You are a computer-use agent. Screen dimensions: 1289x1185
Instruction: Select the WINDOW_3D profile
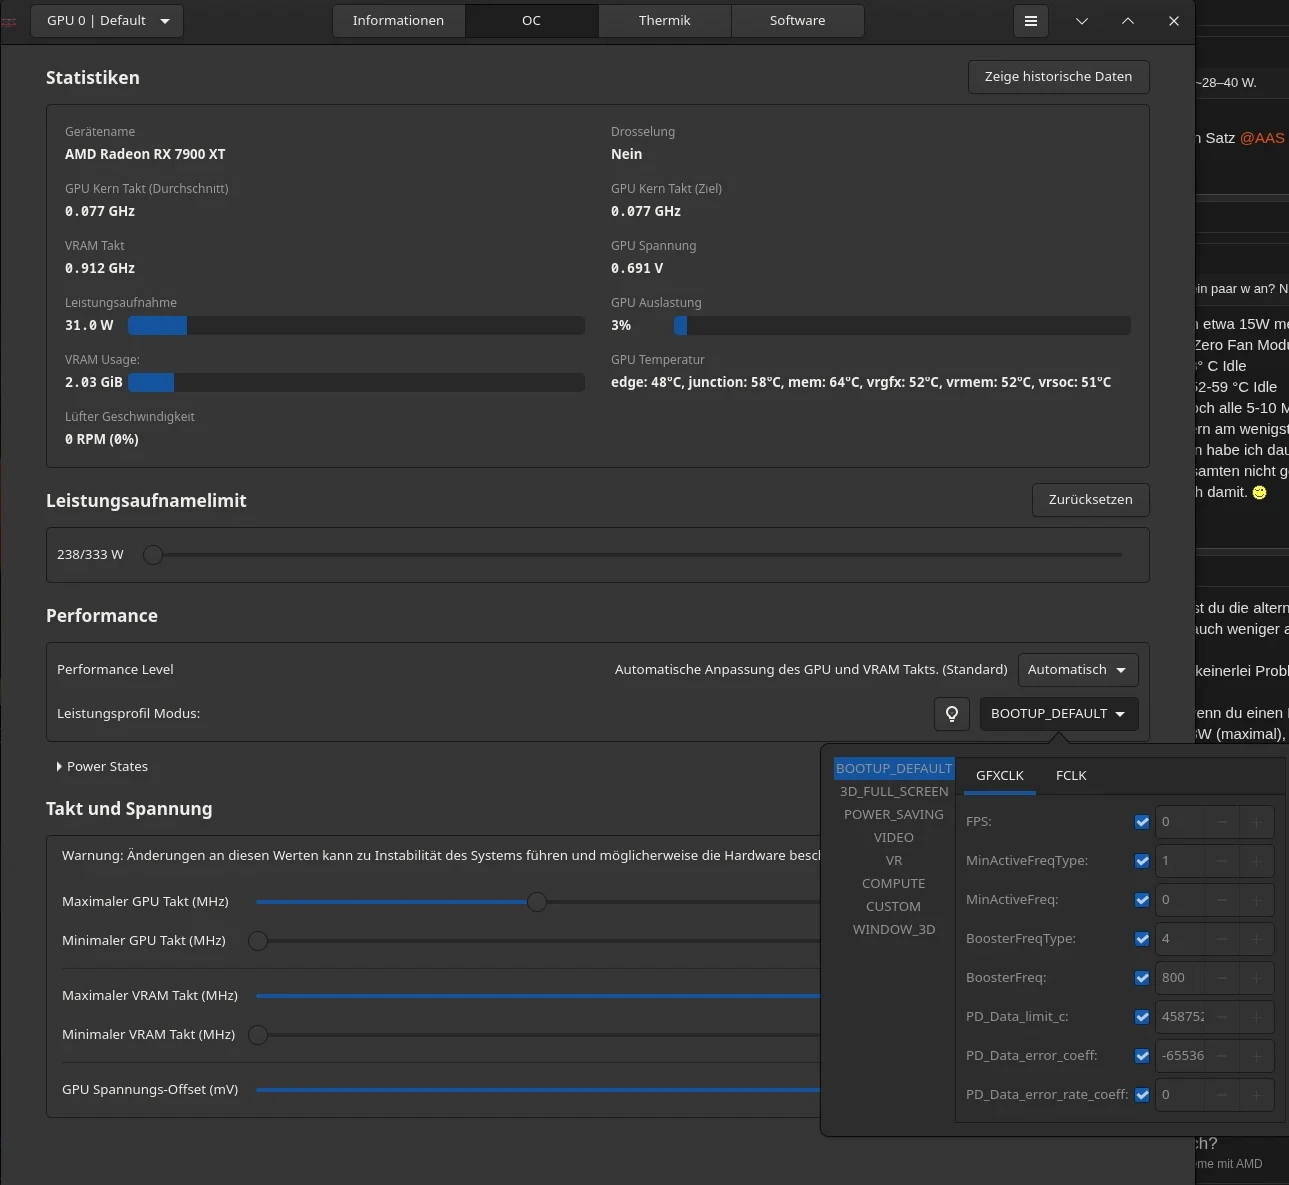tap(894, 930)
